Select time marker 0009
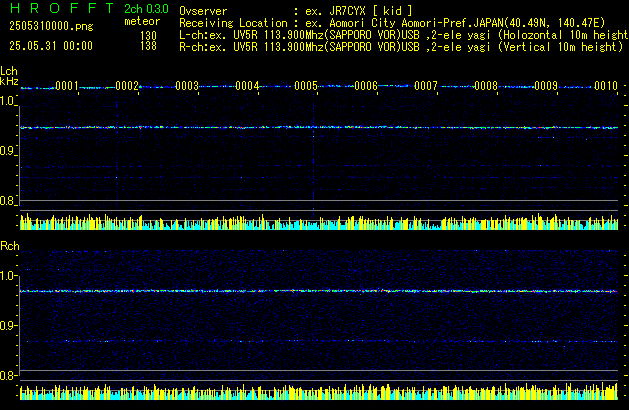Screen dimensions: 629x410 coord(546,86)
